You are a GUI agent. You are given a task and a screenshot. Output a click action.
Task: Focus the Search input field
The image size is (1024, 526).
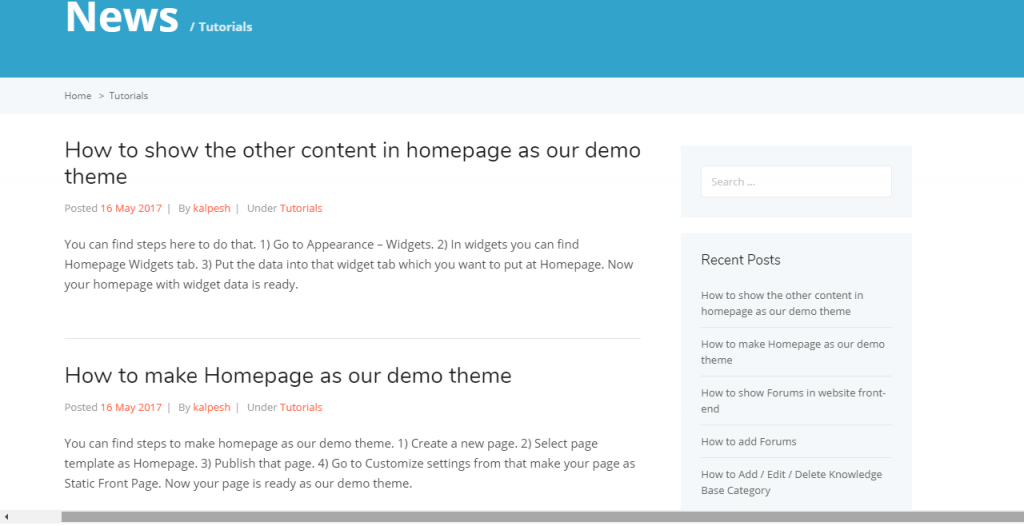pyautogui.click(x=796, y=182)
